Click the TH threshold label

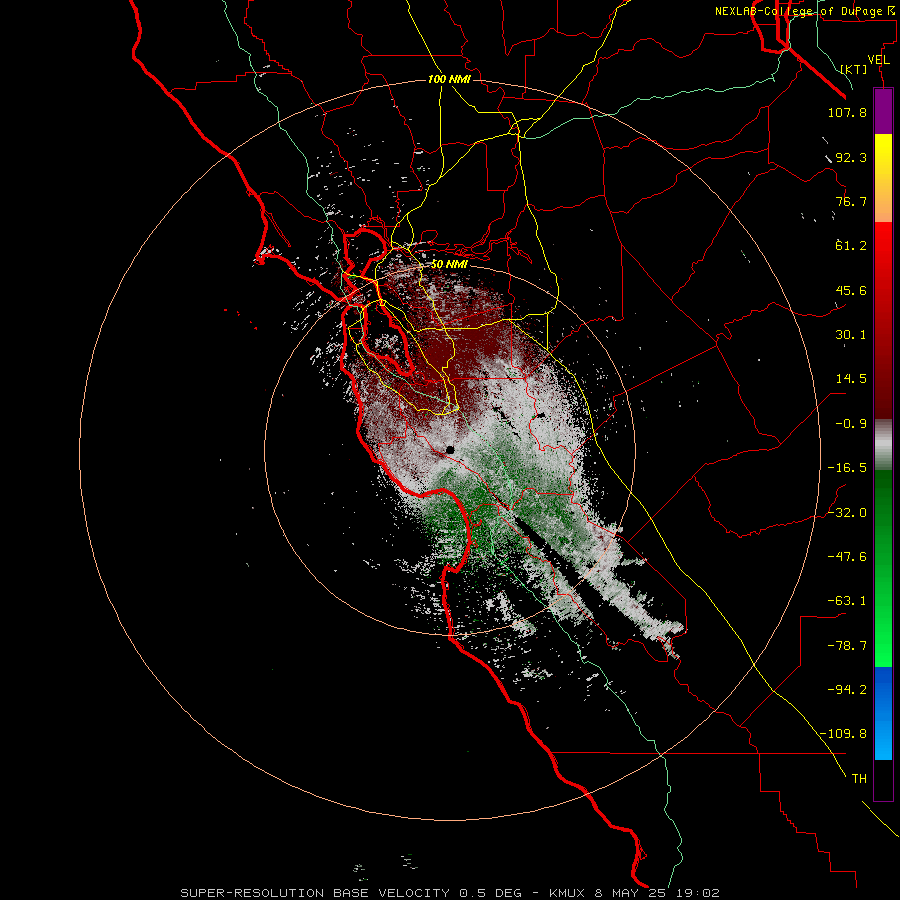coord(859,779)
